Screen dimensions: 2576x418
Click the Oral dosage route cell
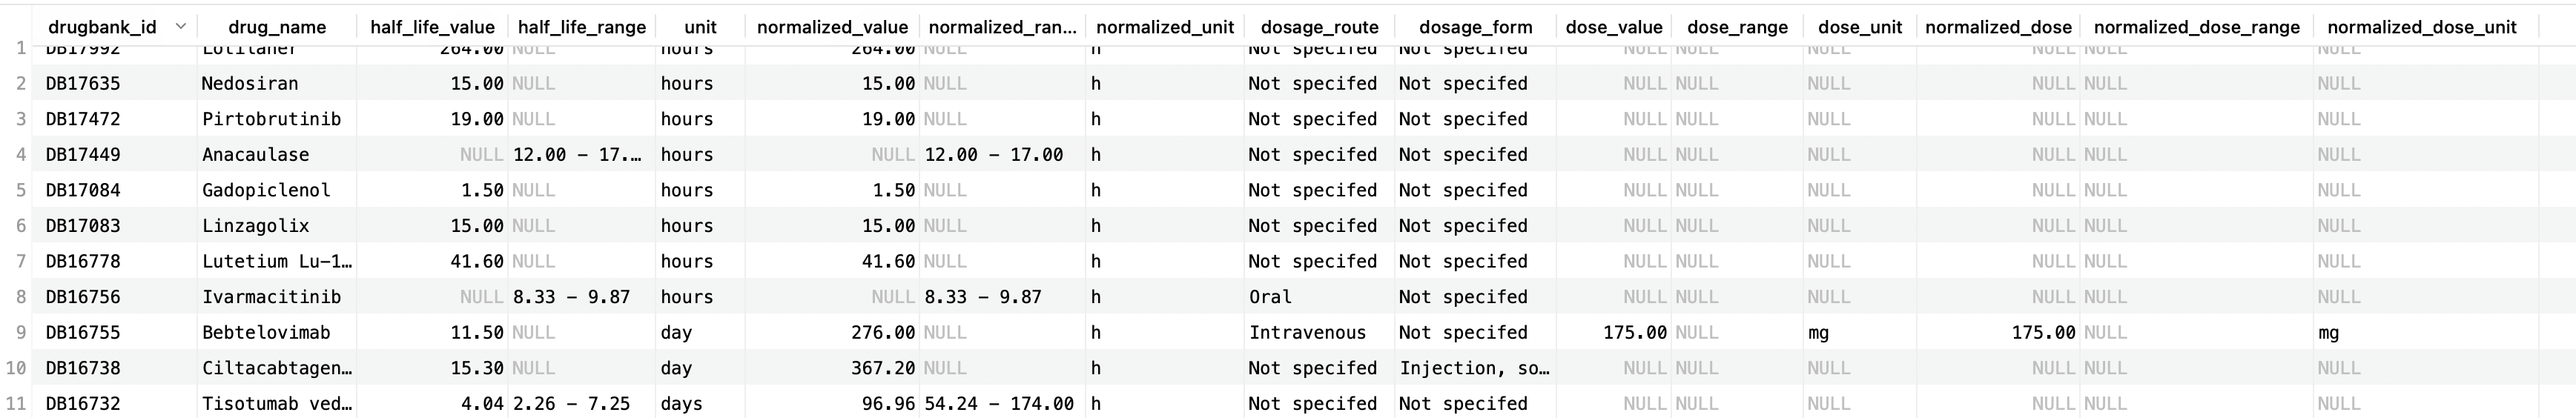[x=1270, y=297]
